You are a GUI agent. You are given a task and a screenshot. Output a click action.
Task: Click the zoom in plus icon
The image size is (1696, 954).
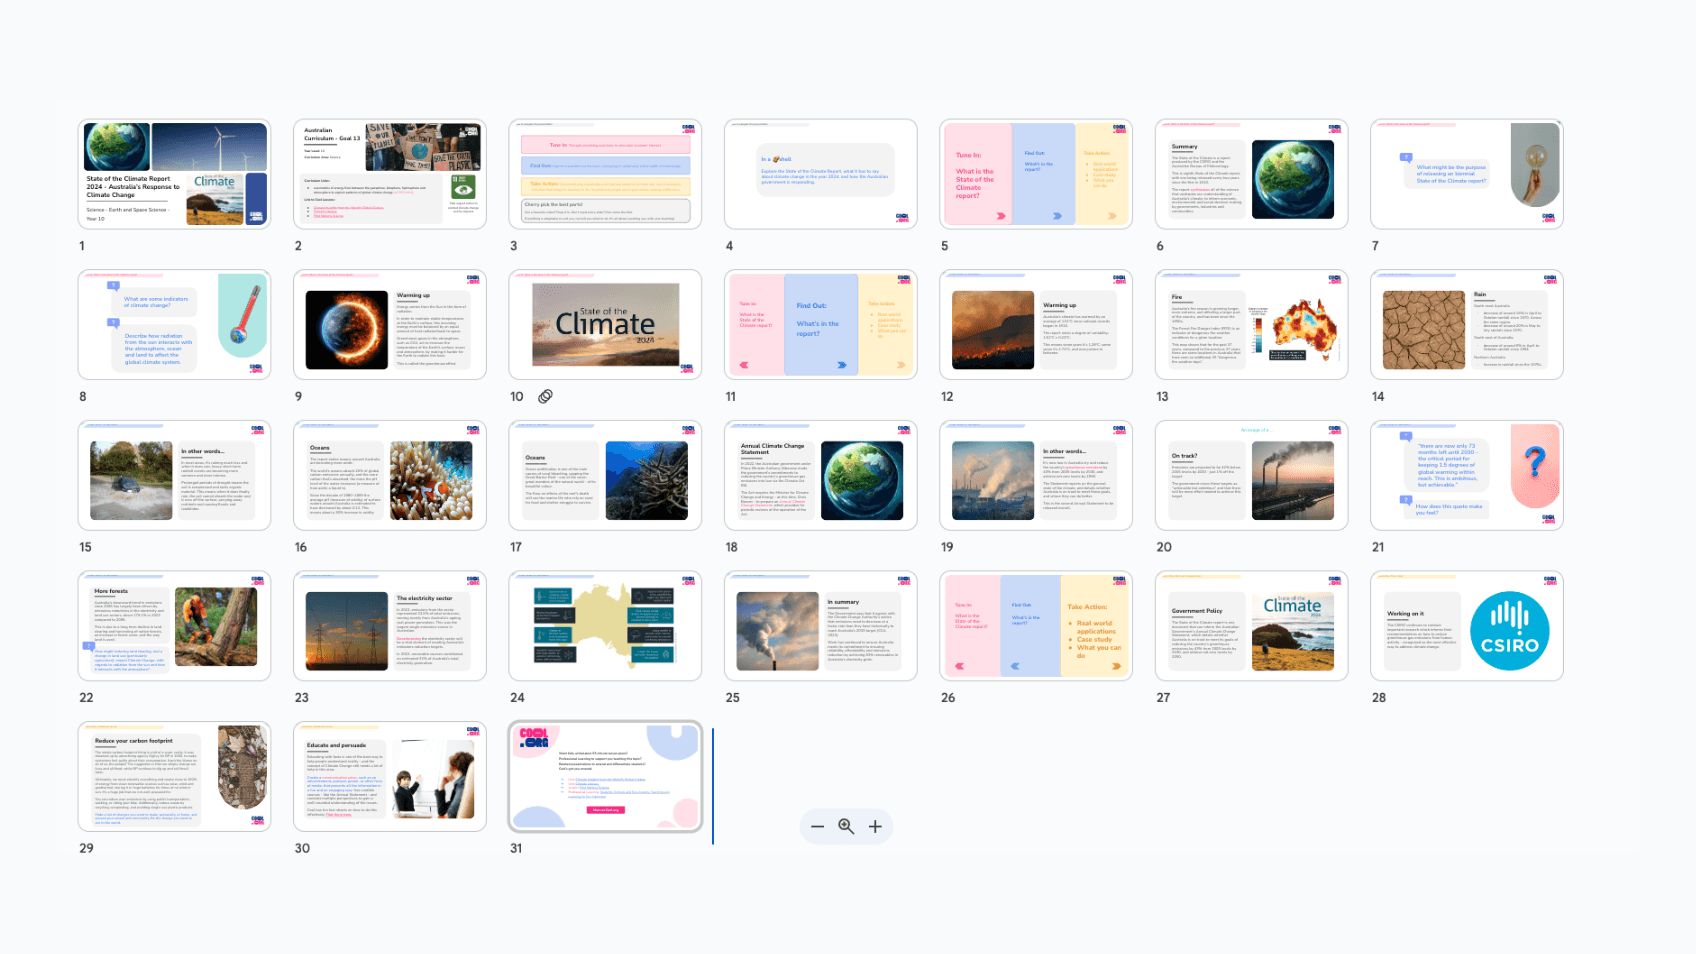875,826
